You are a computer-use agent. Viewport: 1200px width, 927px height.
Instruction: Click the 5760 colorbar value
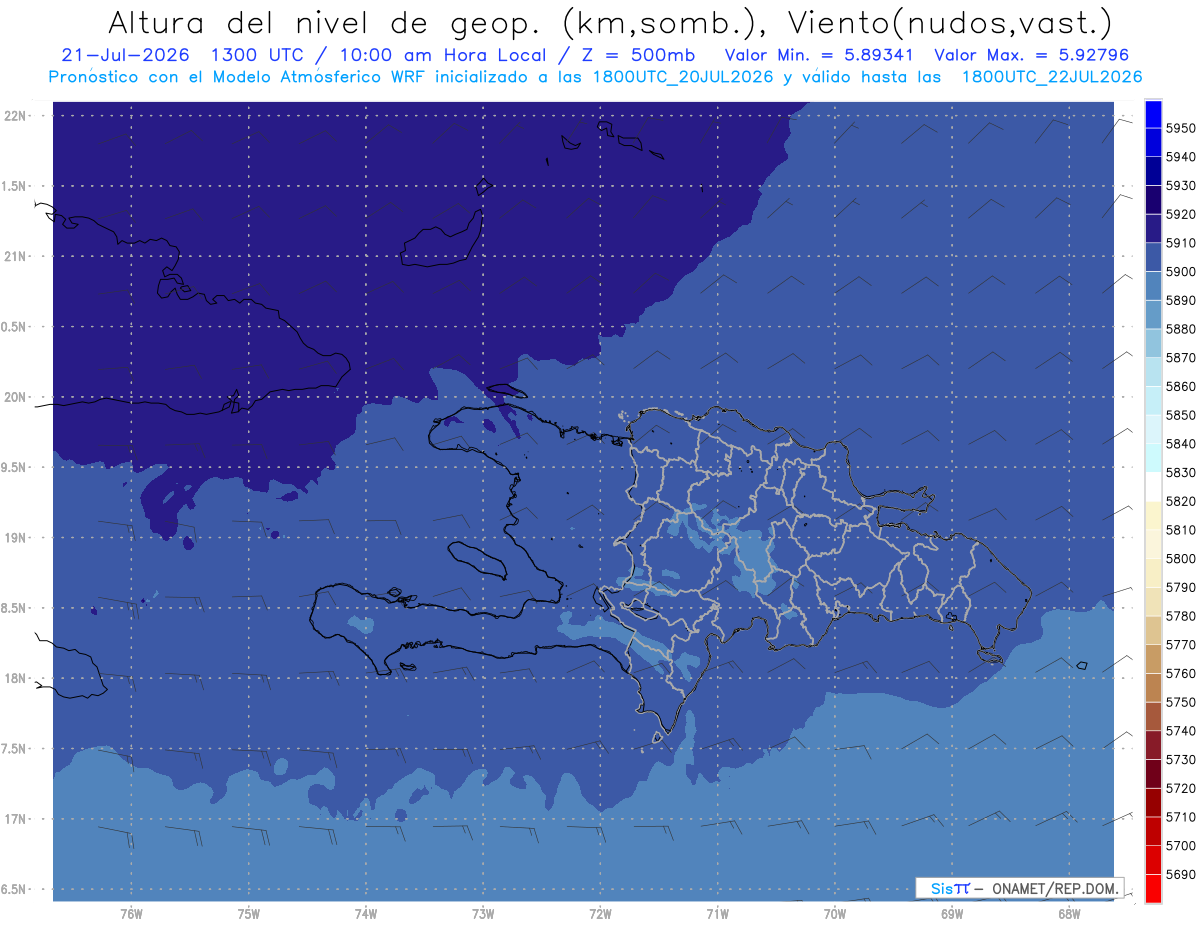[x=1180, y=673]
